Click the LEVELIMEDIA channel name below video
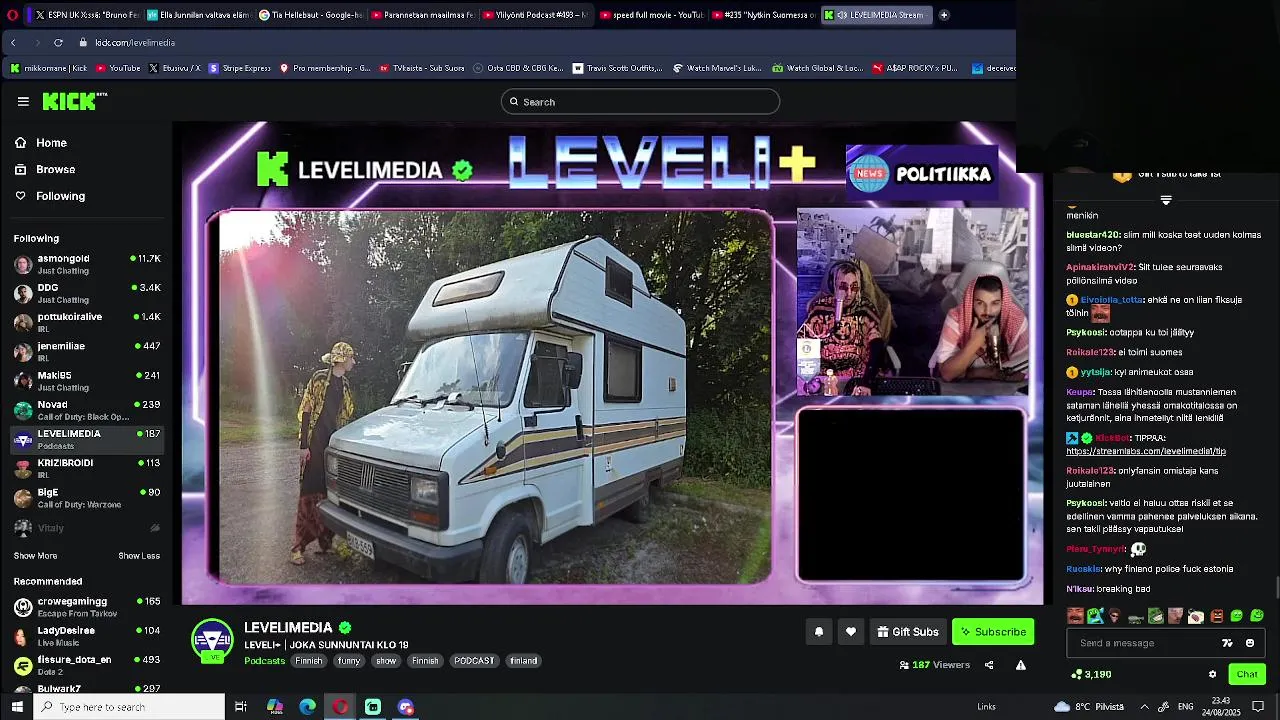Image resolution: width=1280 pixels, height=720 pixels. [288, 627]
